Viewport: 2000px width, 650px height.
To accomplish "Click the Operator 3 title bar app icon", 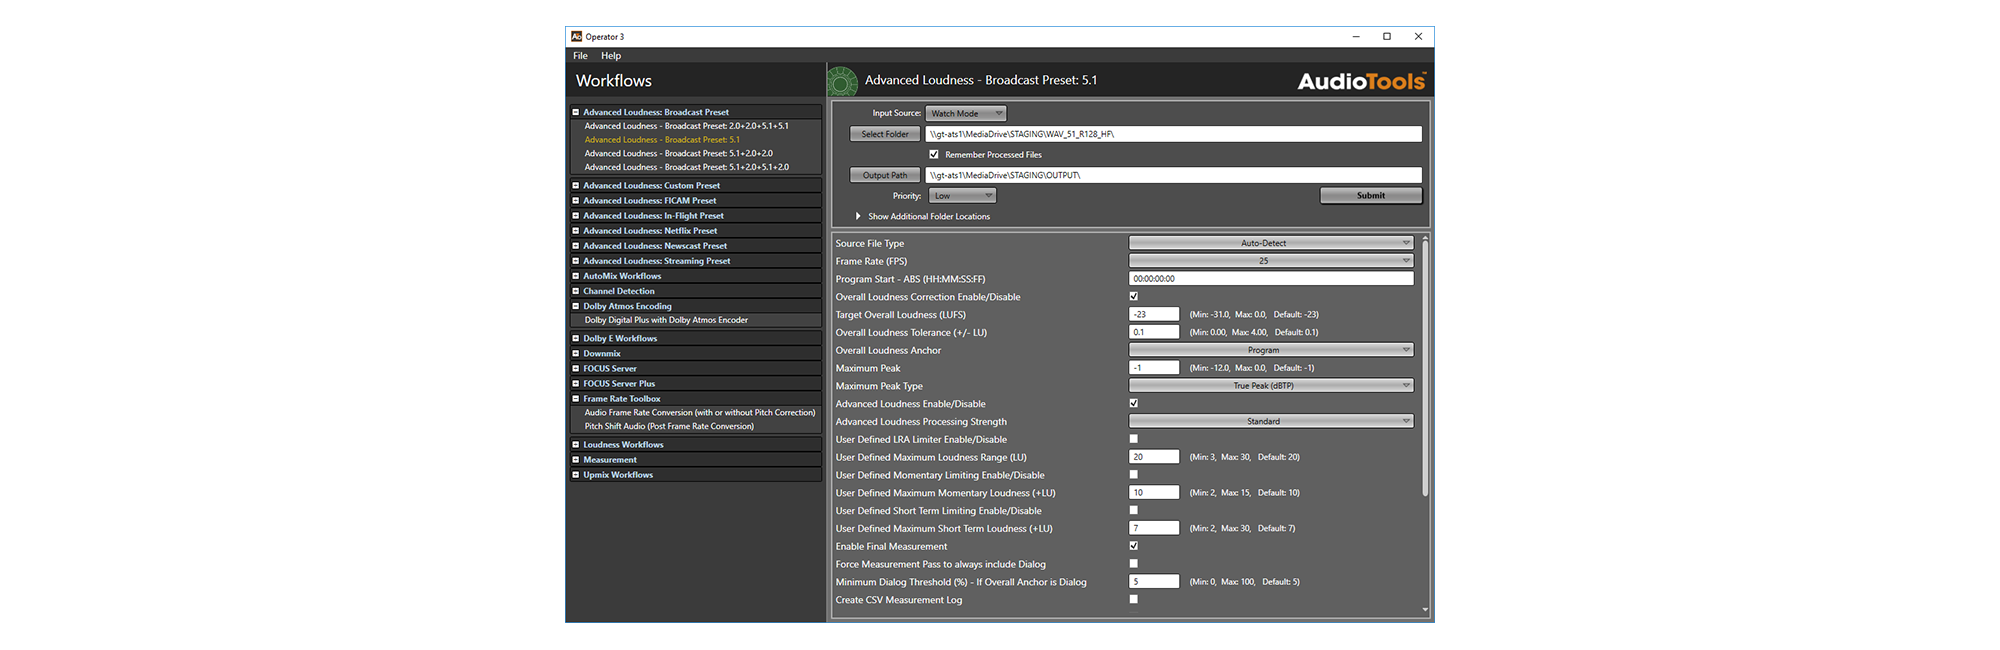I will coord(577,37).
